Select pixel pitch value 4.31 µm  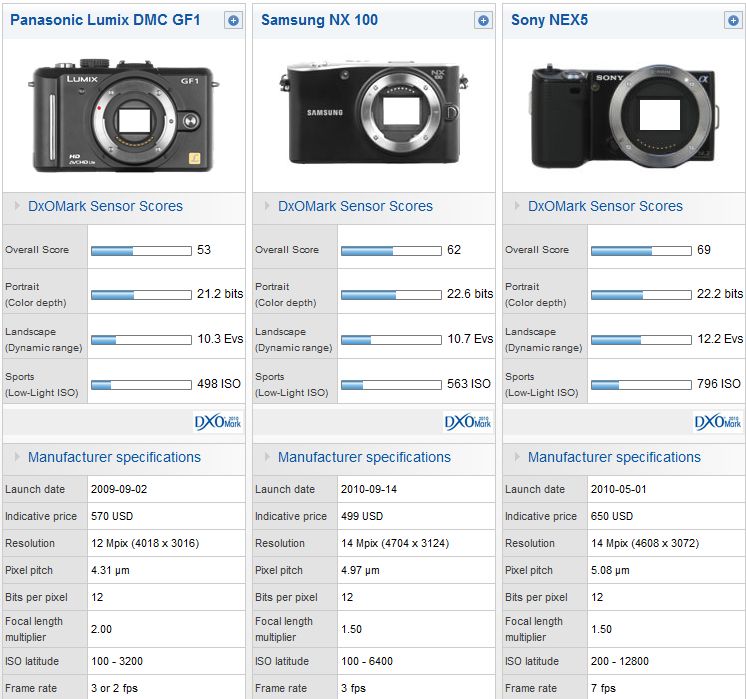pyautogui.click(x=110, y=571)
